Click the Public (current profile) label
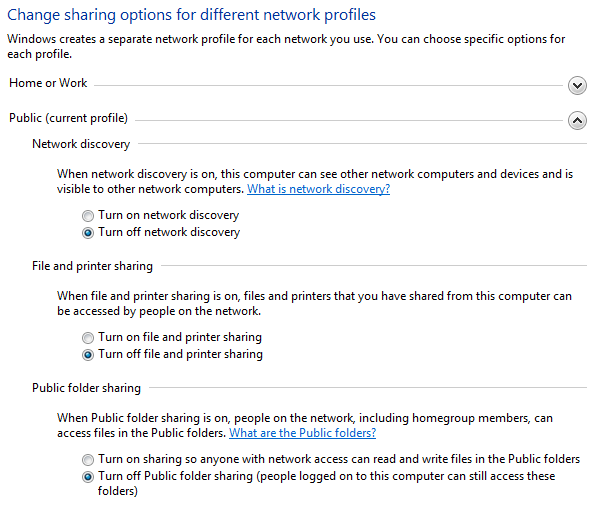 68,118
